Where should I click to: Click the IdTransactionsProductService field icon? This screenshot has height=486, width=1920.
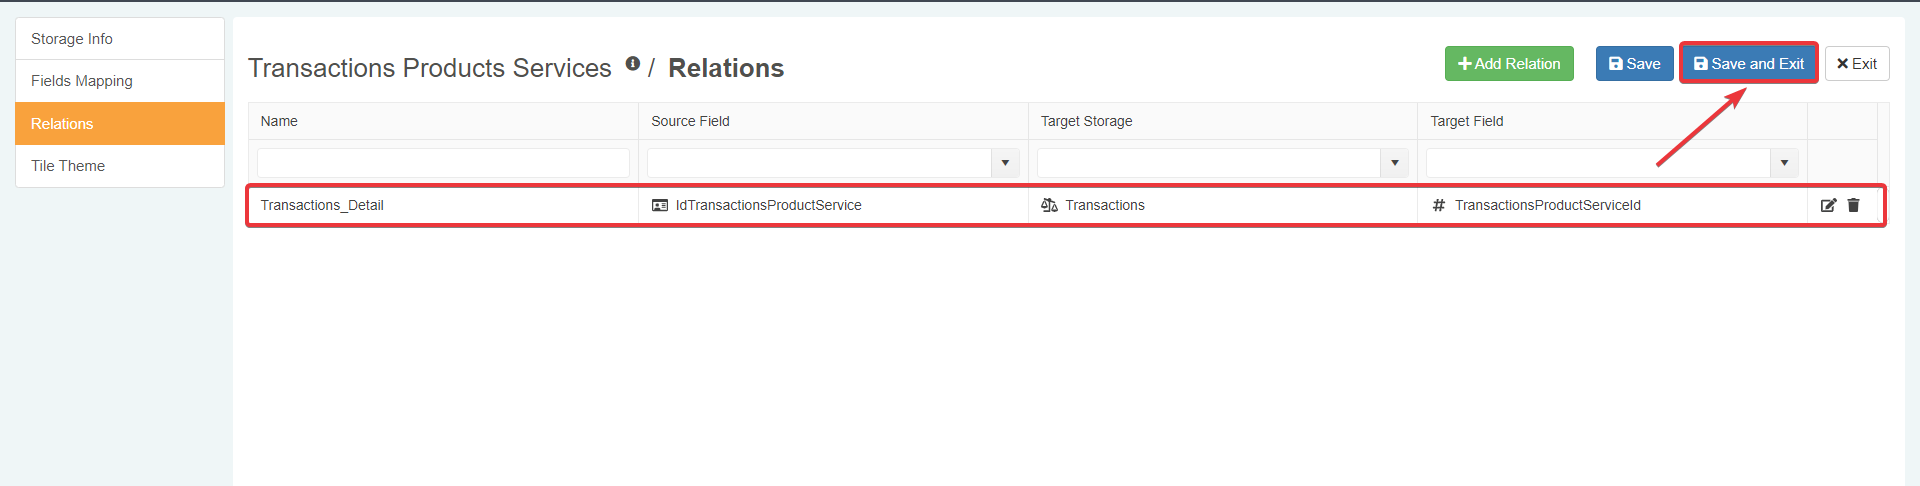point(660,205)
